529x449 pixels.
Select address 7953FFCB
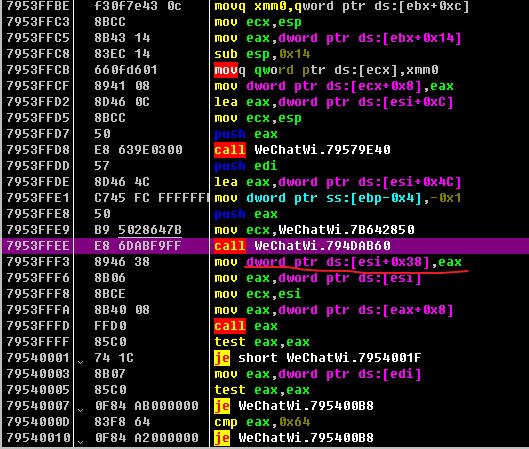coord(38,70)
